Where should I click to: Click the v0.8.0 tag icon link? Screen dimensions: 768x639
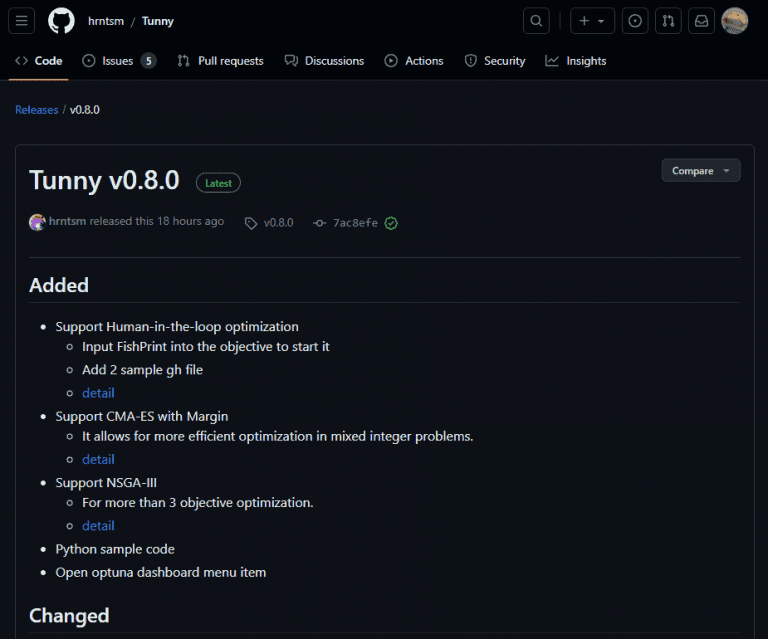(x=269, y=222)
